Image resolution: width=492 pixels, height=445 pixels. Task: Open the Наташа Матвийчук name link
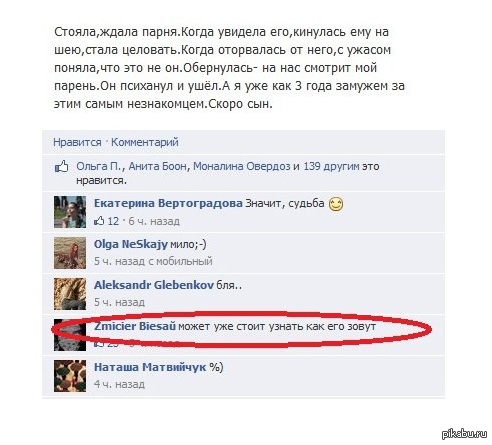tap(150, 367)
